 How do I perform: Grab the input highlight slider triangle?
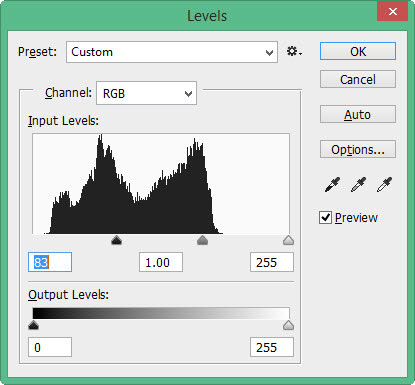[288, 240]
